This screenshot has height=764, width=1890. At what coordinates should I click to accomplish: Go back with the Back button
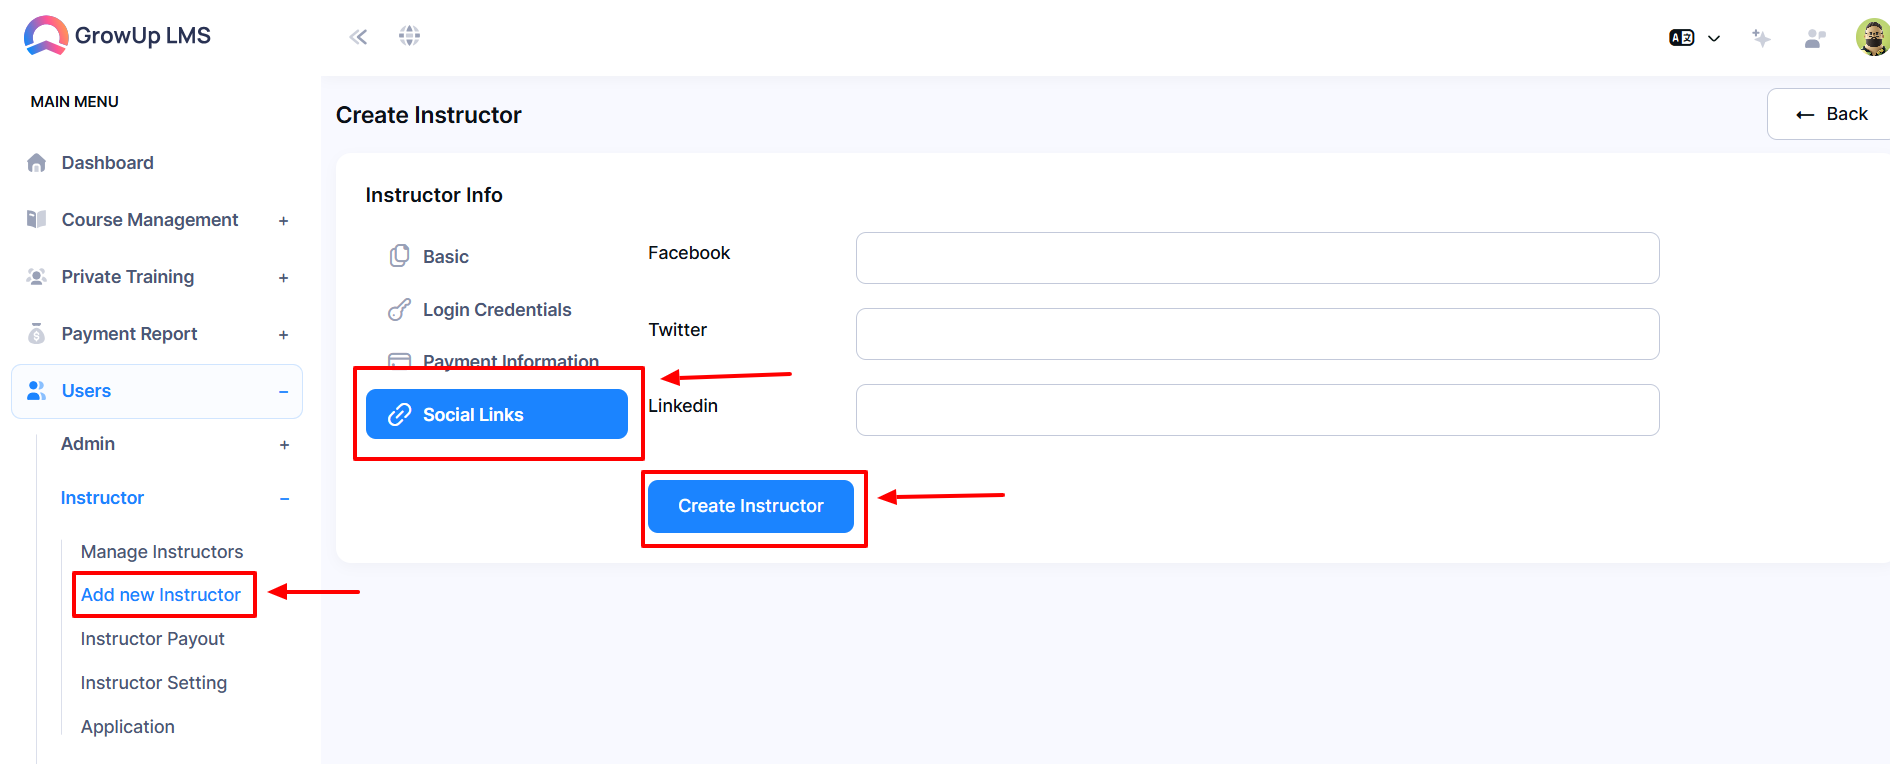pos(1829,114)
